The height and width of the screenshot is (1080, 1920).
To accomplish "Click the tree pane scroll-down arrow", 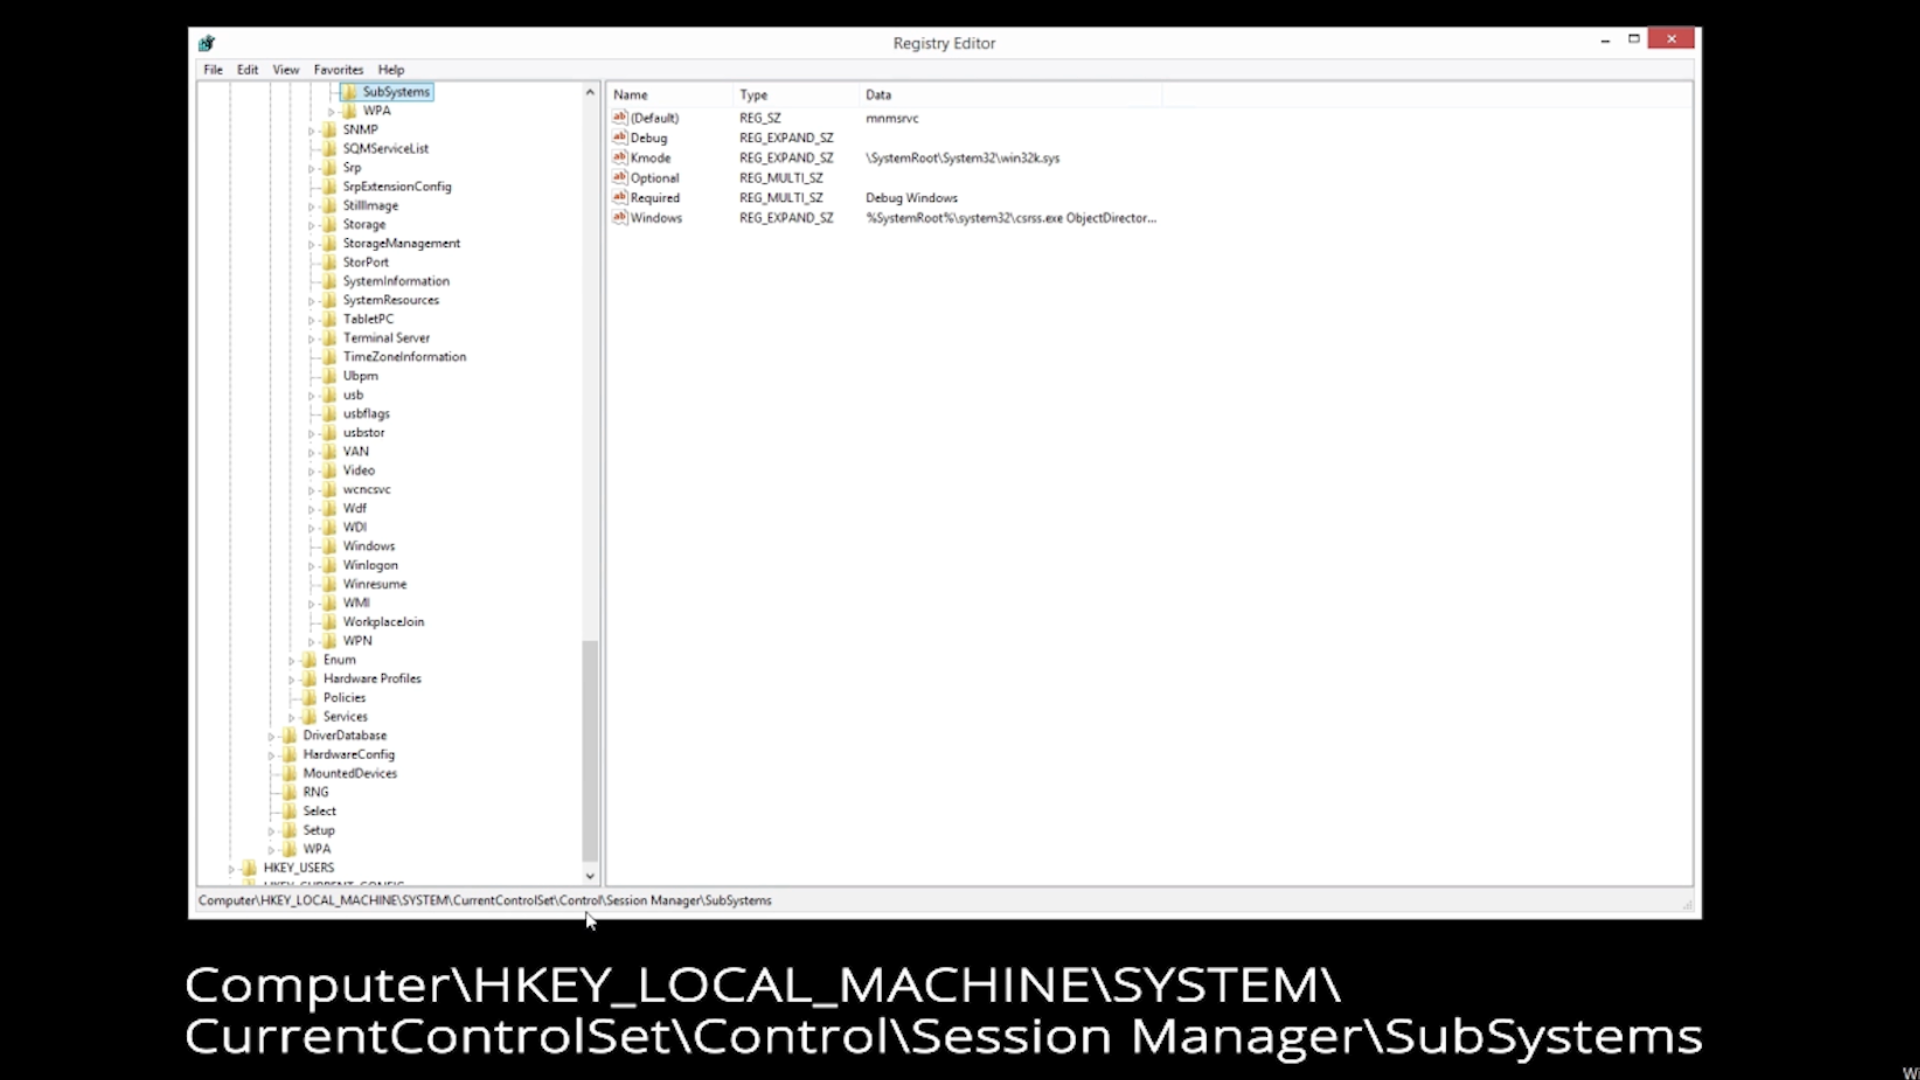I will (x=590, y=876).
